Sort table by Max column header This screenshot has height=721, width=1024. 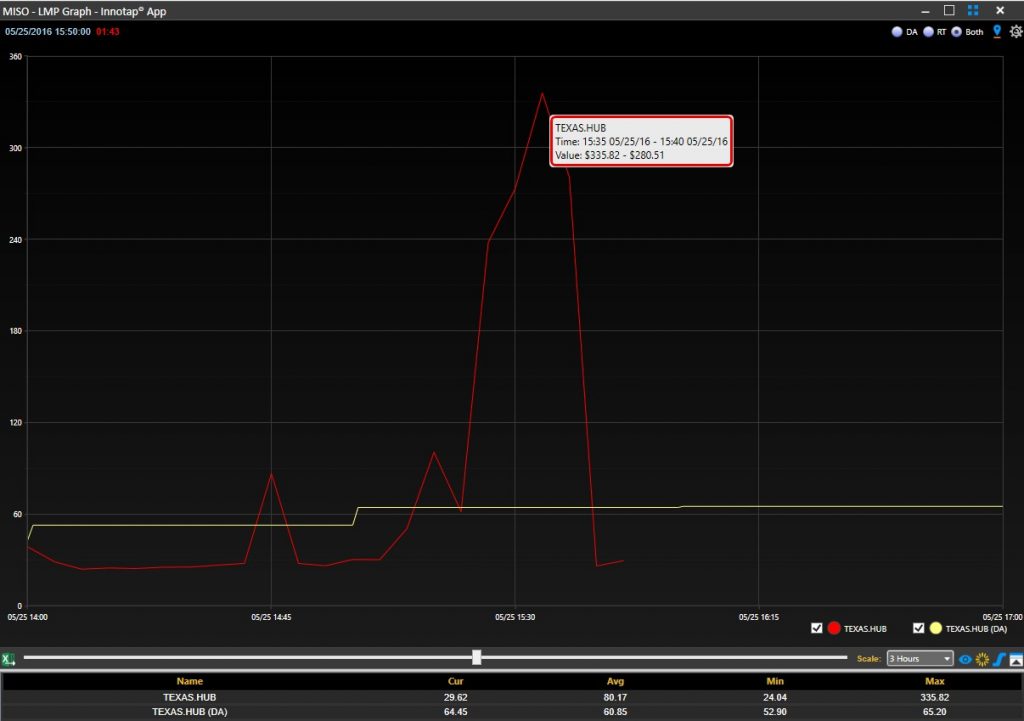click(935, 681)
